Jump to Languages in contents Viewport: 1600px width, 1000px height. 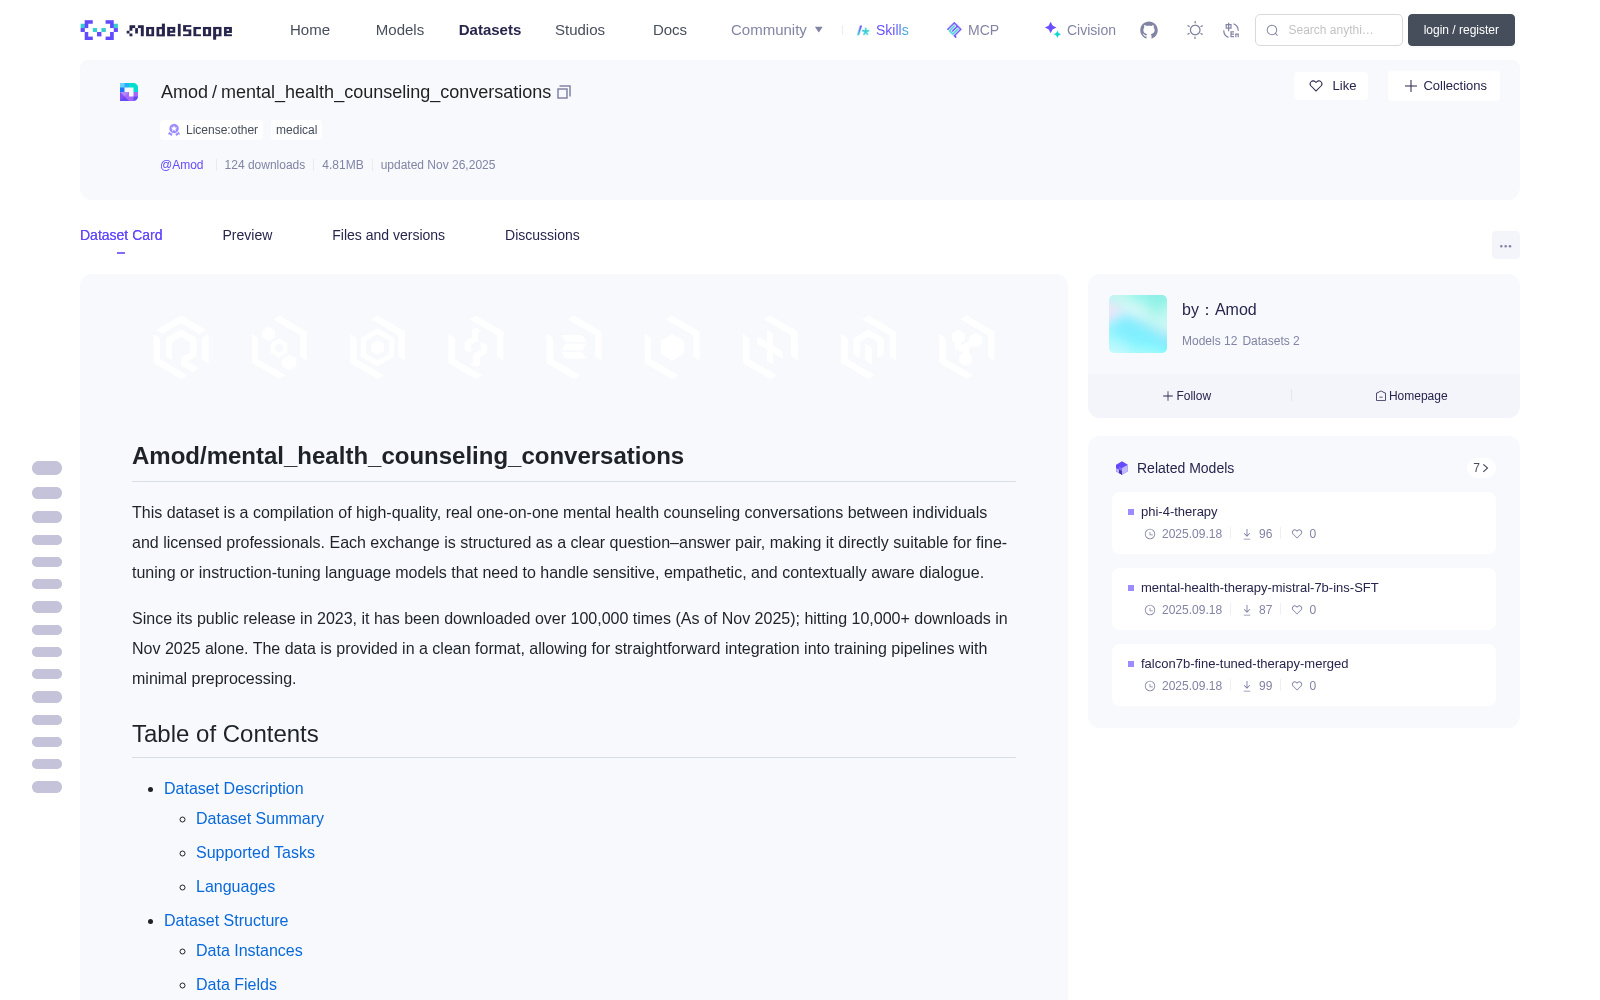click(235, 887)
